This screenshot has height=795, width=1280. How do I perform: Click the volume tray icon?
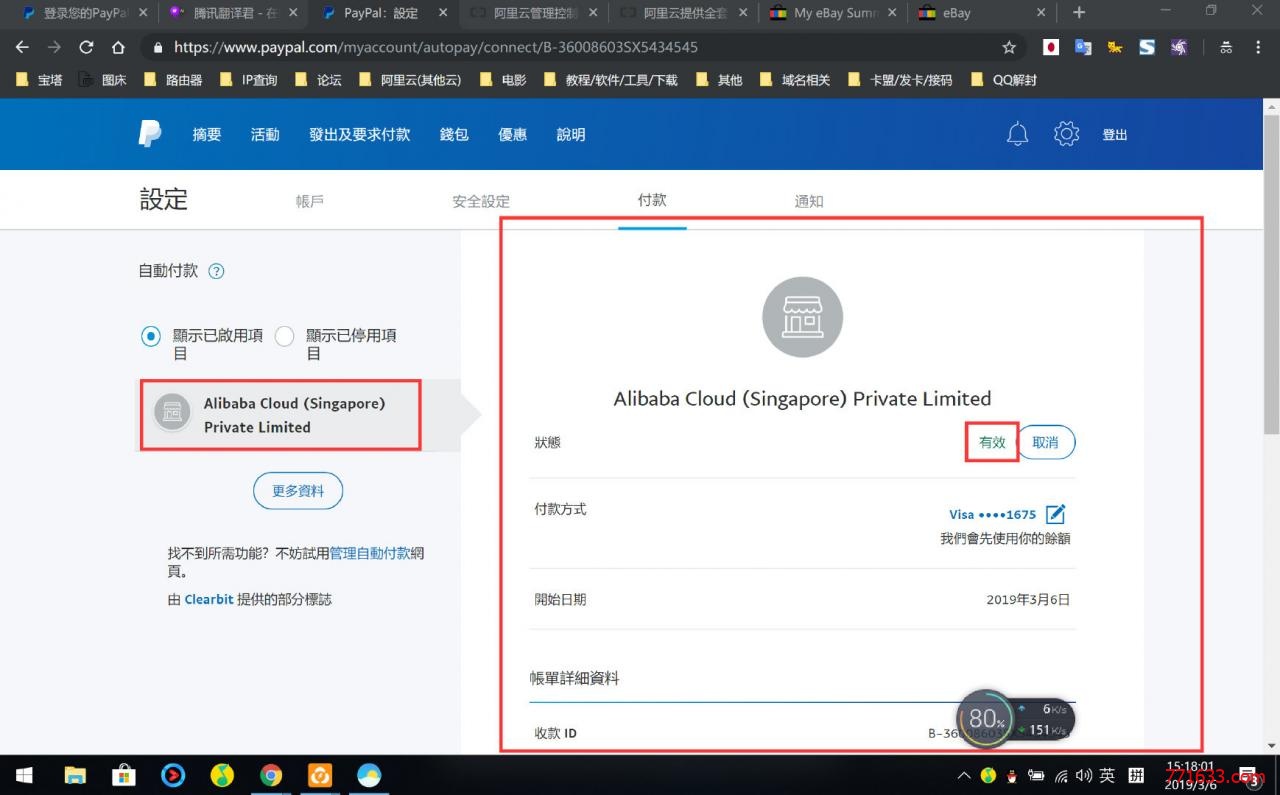pyautogui.click(x=1084, y=775)
